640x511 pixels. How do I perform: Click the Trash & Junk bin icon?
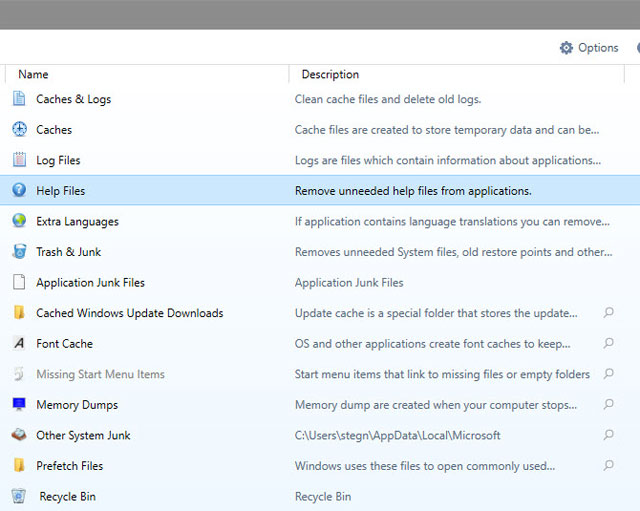pyautogui.click(x=19, y=252)
